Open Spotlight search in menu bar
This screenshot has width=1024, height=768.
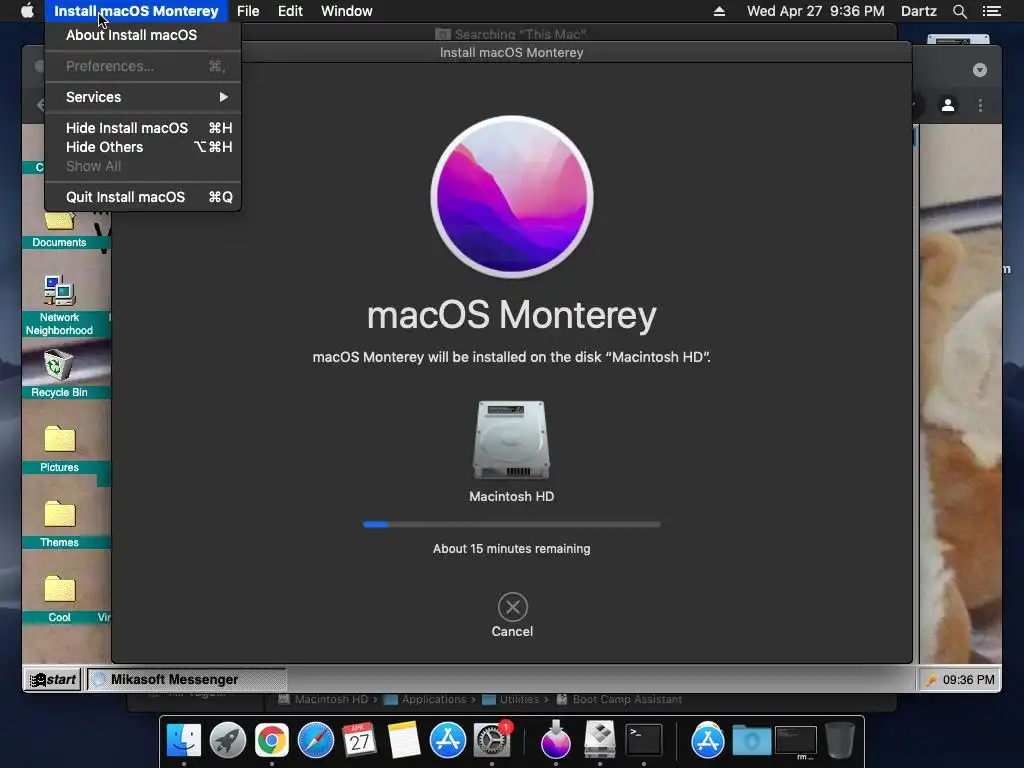959,11
